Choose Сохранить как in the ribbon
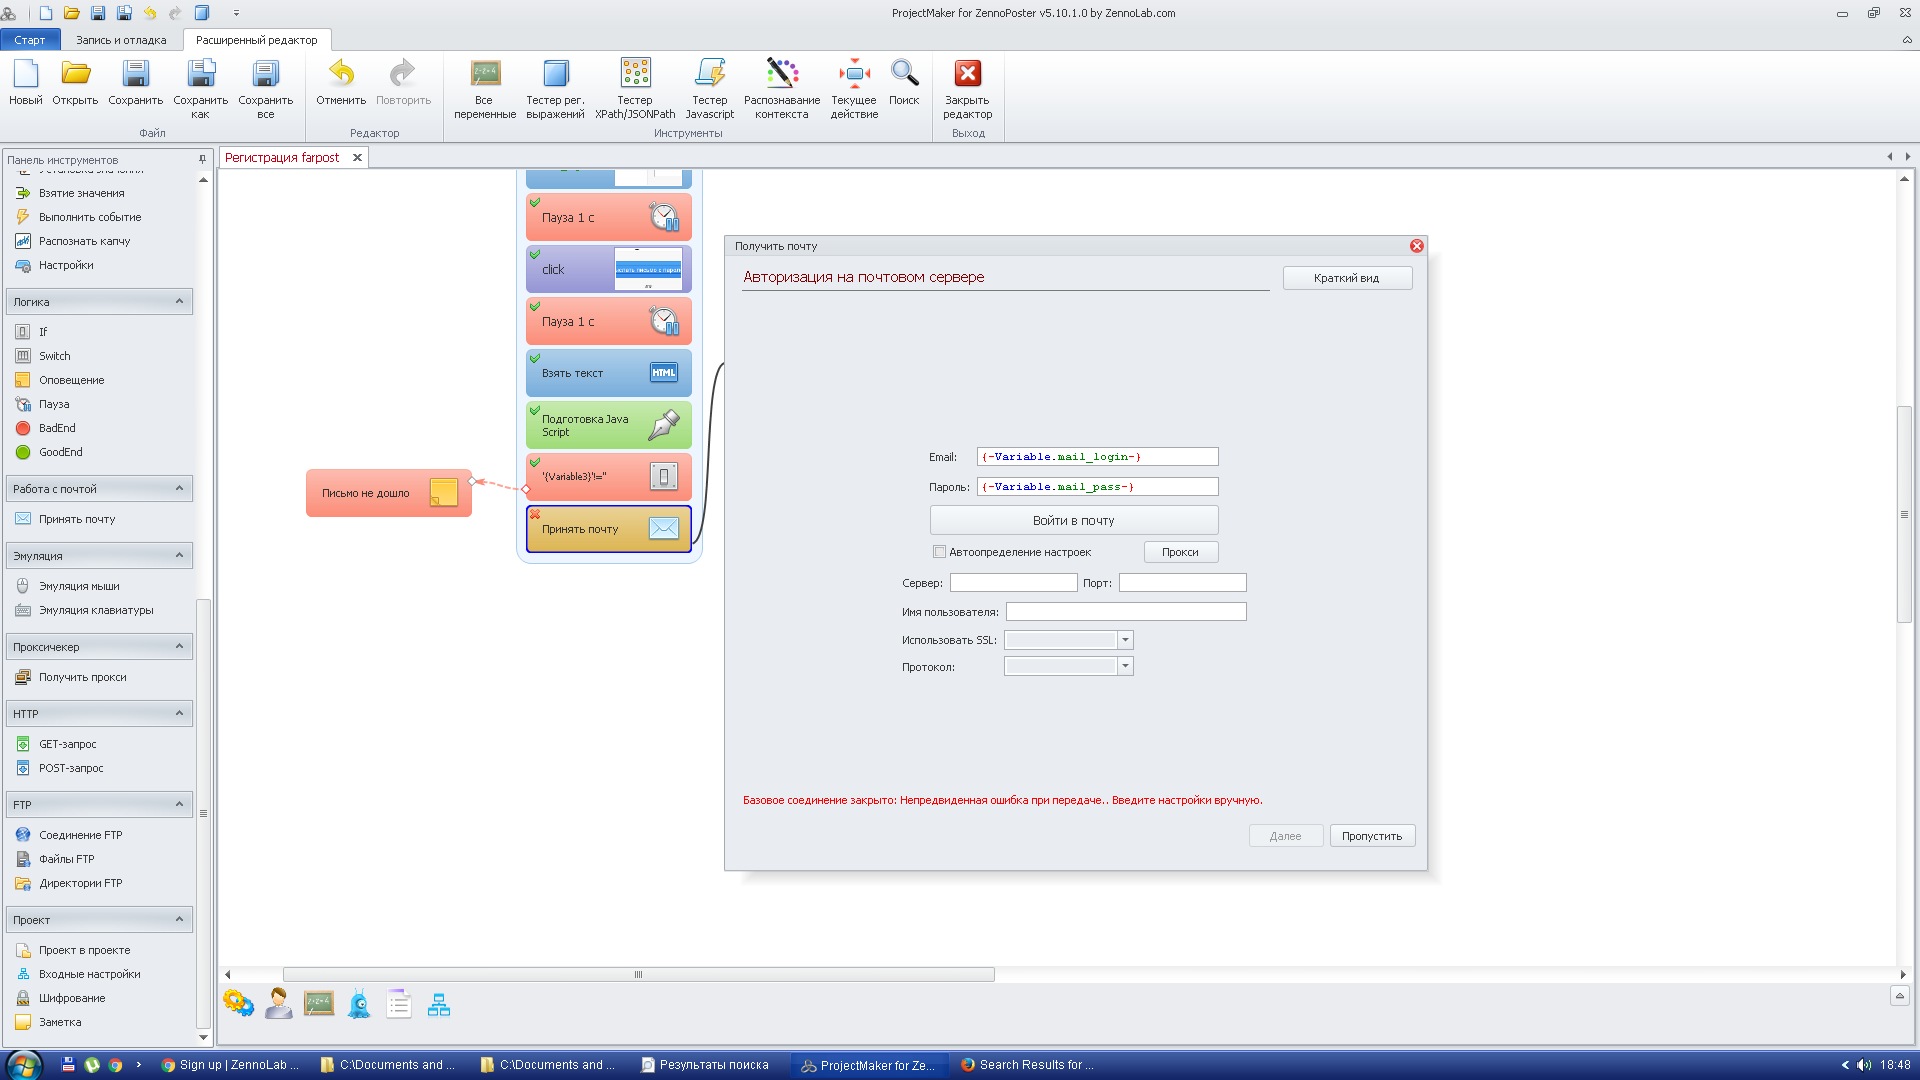 [x=200, y=89]
